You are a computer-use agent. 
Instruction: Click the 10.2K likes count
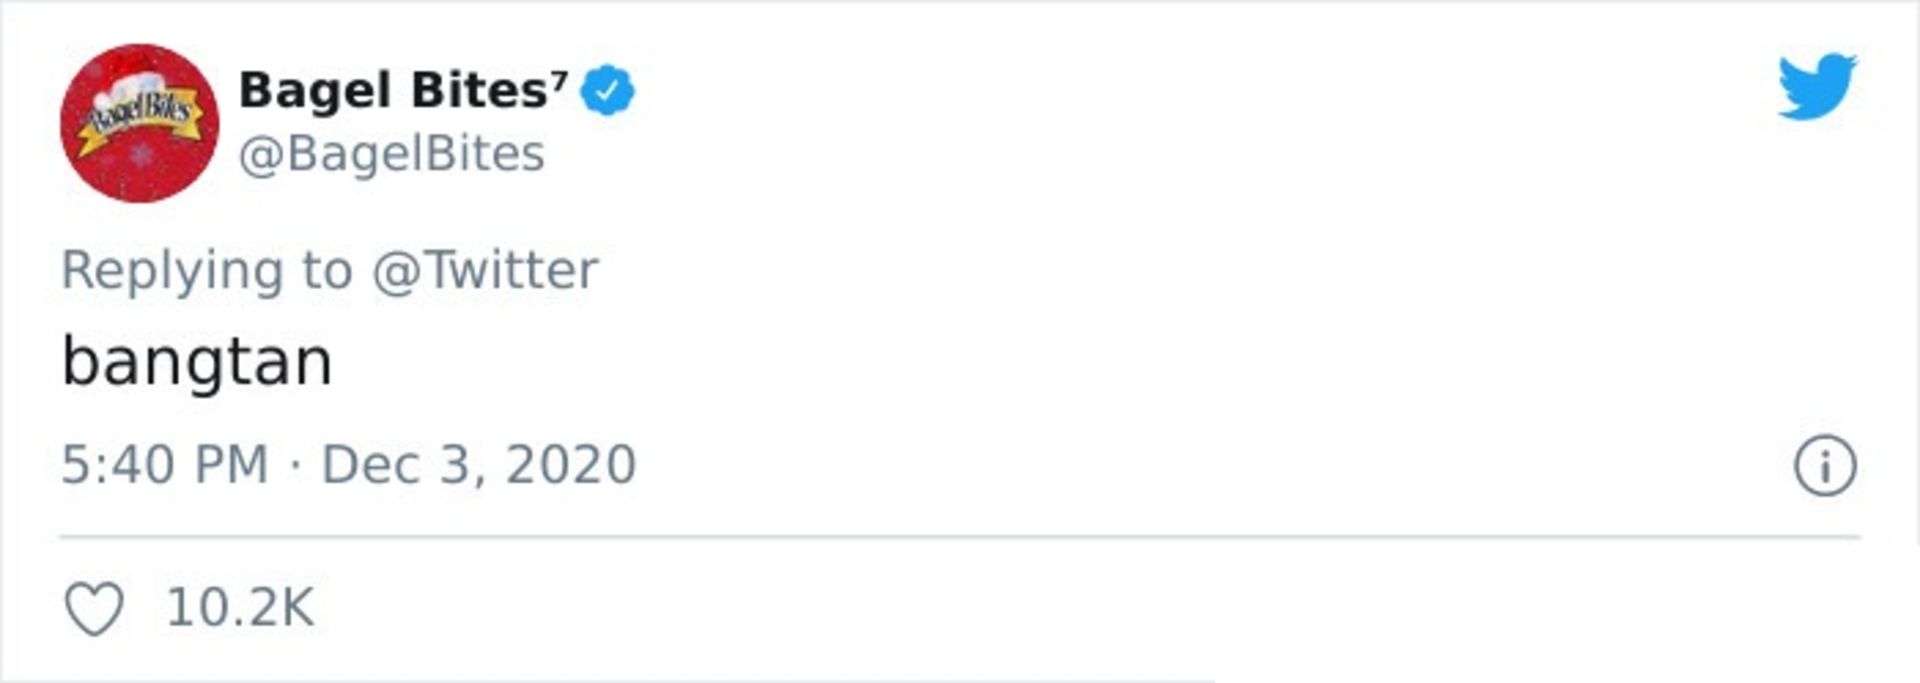click(240, 608)
